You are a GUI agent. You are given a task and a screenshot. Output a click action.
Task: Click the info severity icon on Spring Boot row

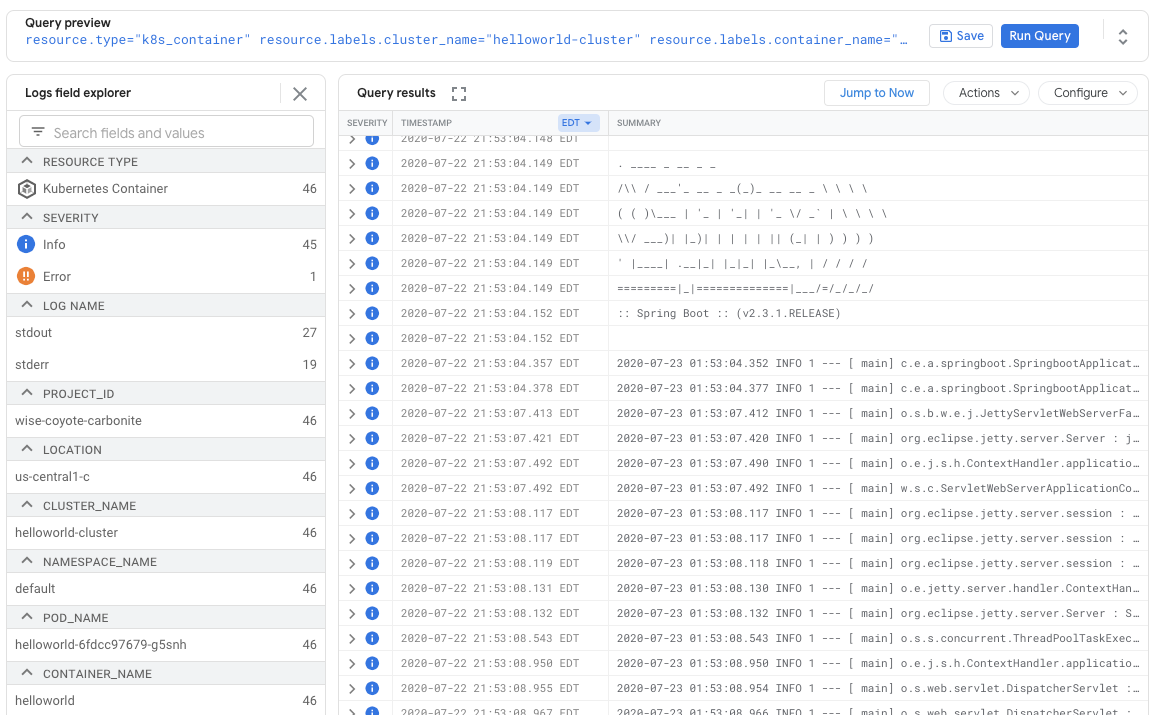pos(372,313)
